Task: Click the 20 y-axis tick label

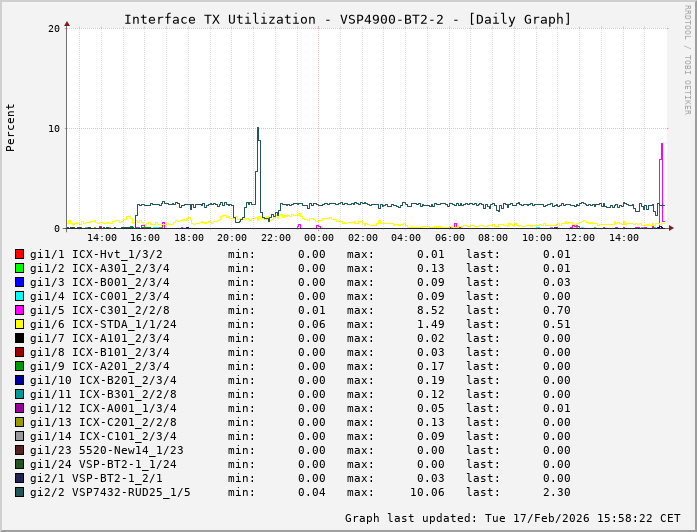Action: (54, 29)
